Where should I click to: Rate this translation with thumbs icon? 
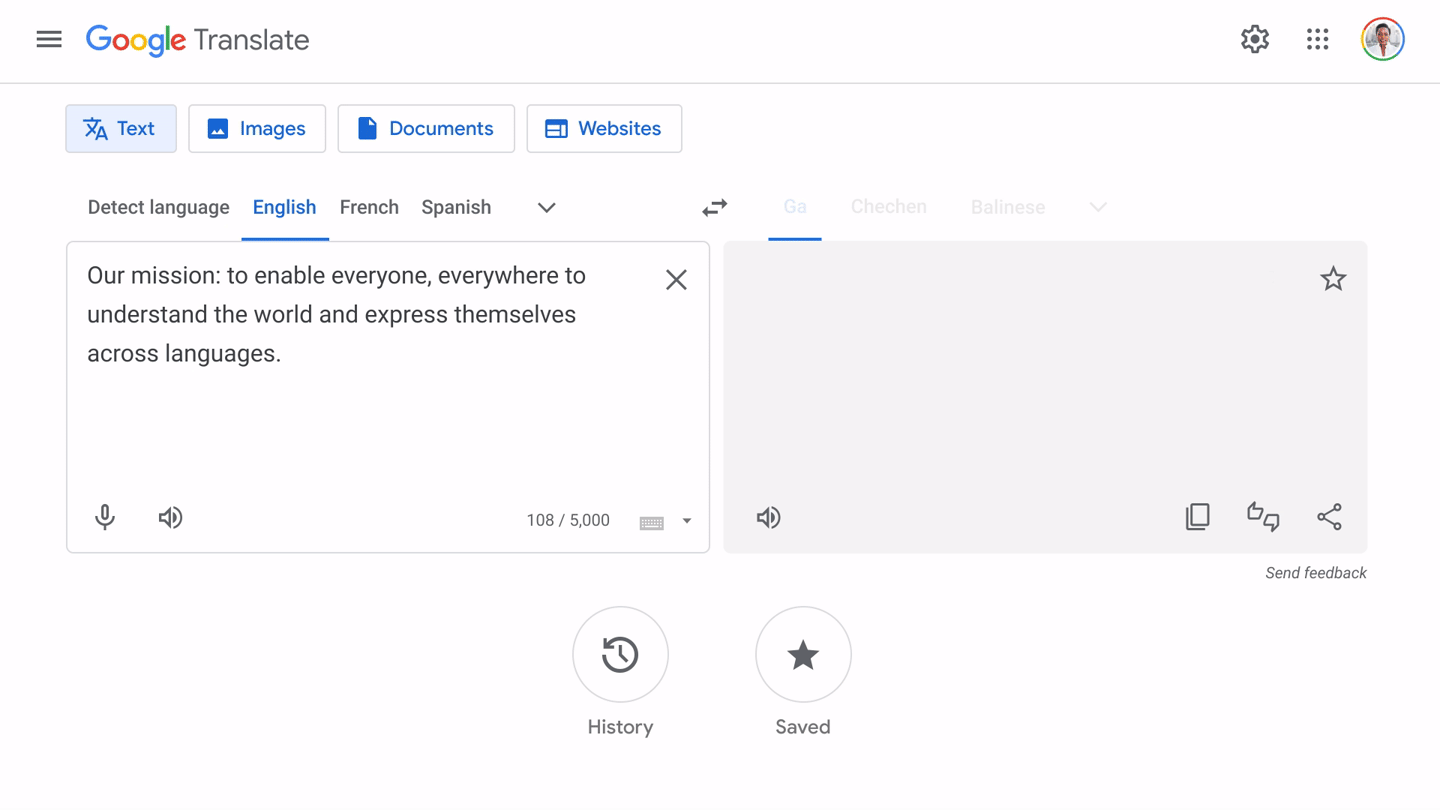pos(1263,517)
